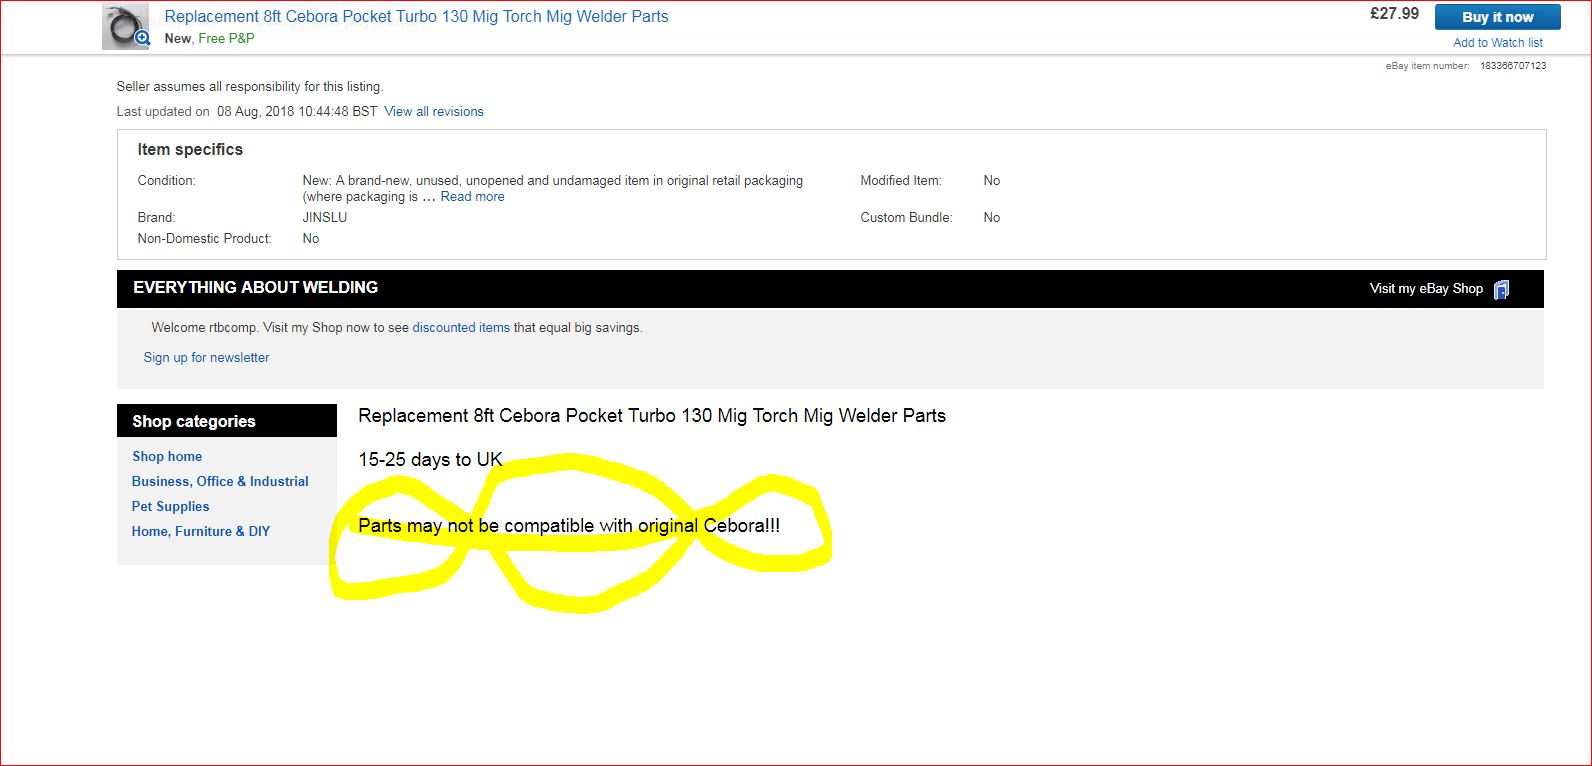Click the eBay item number value

point(1512,66)
